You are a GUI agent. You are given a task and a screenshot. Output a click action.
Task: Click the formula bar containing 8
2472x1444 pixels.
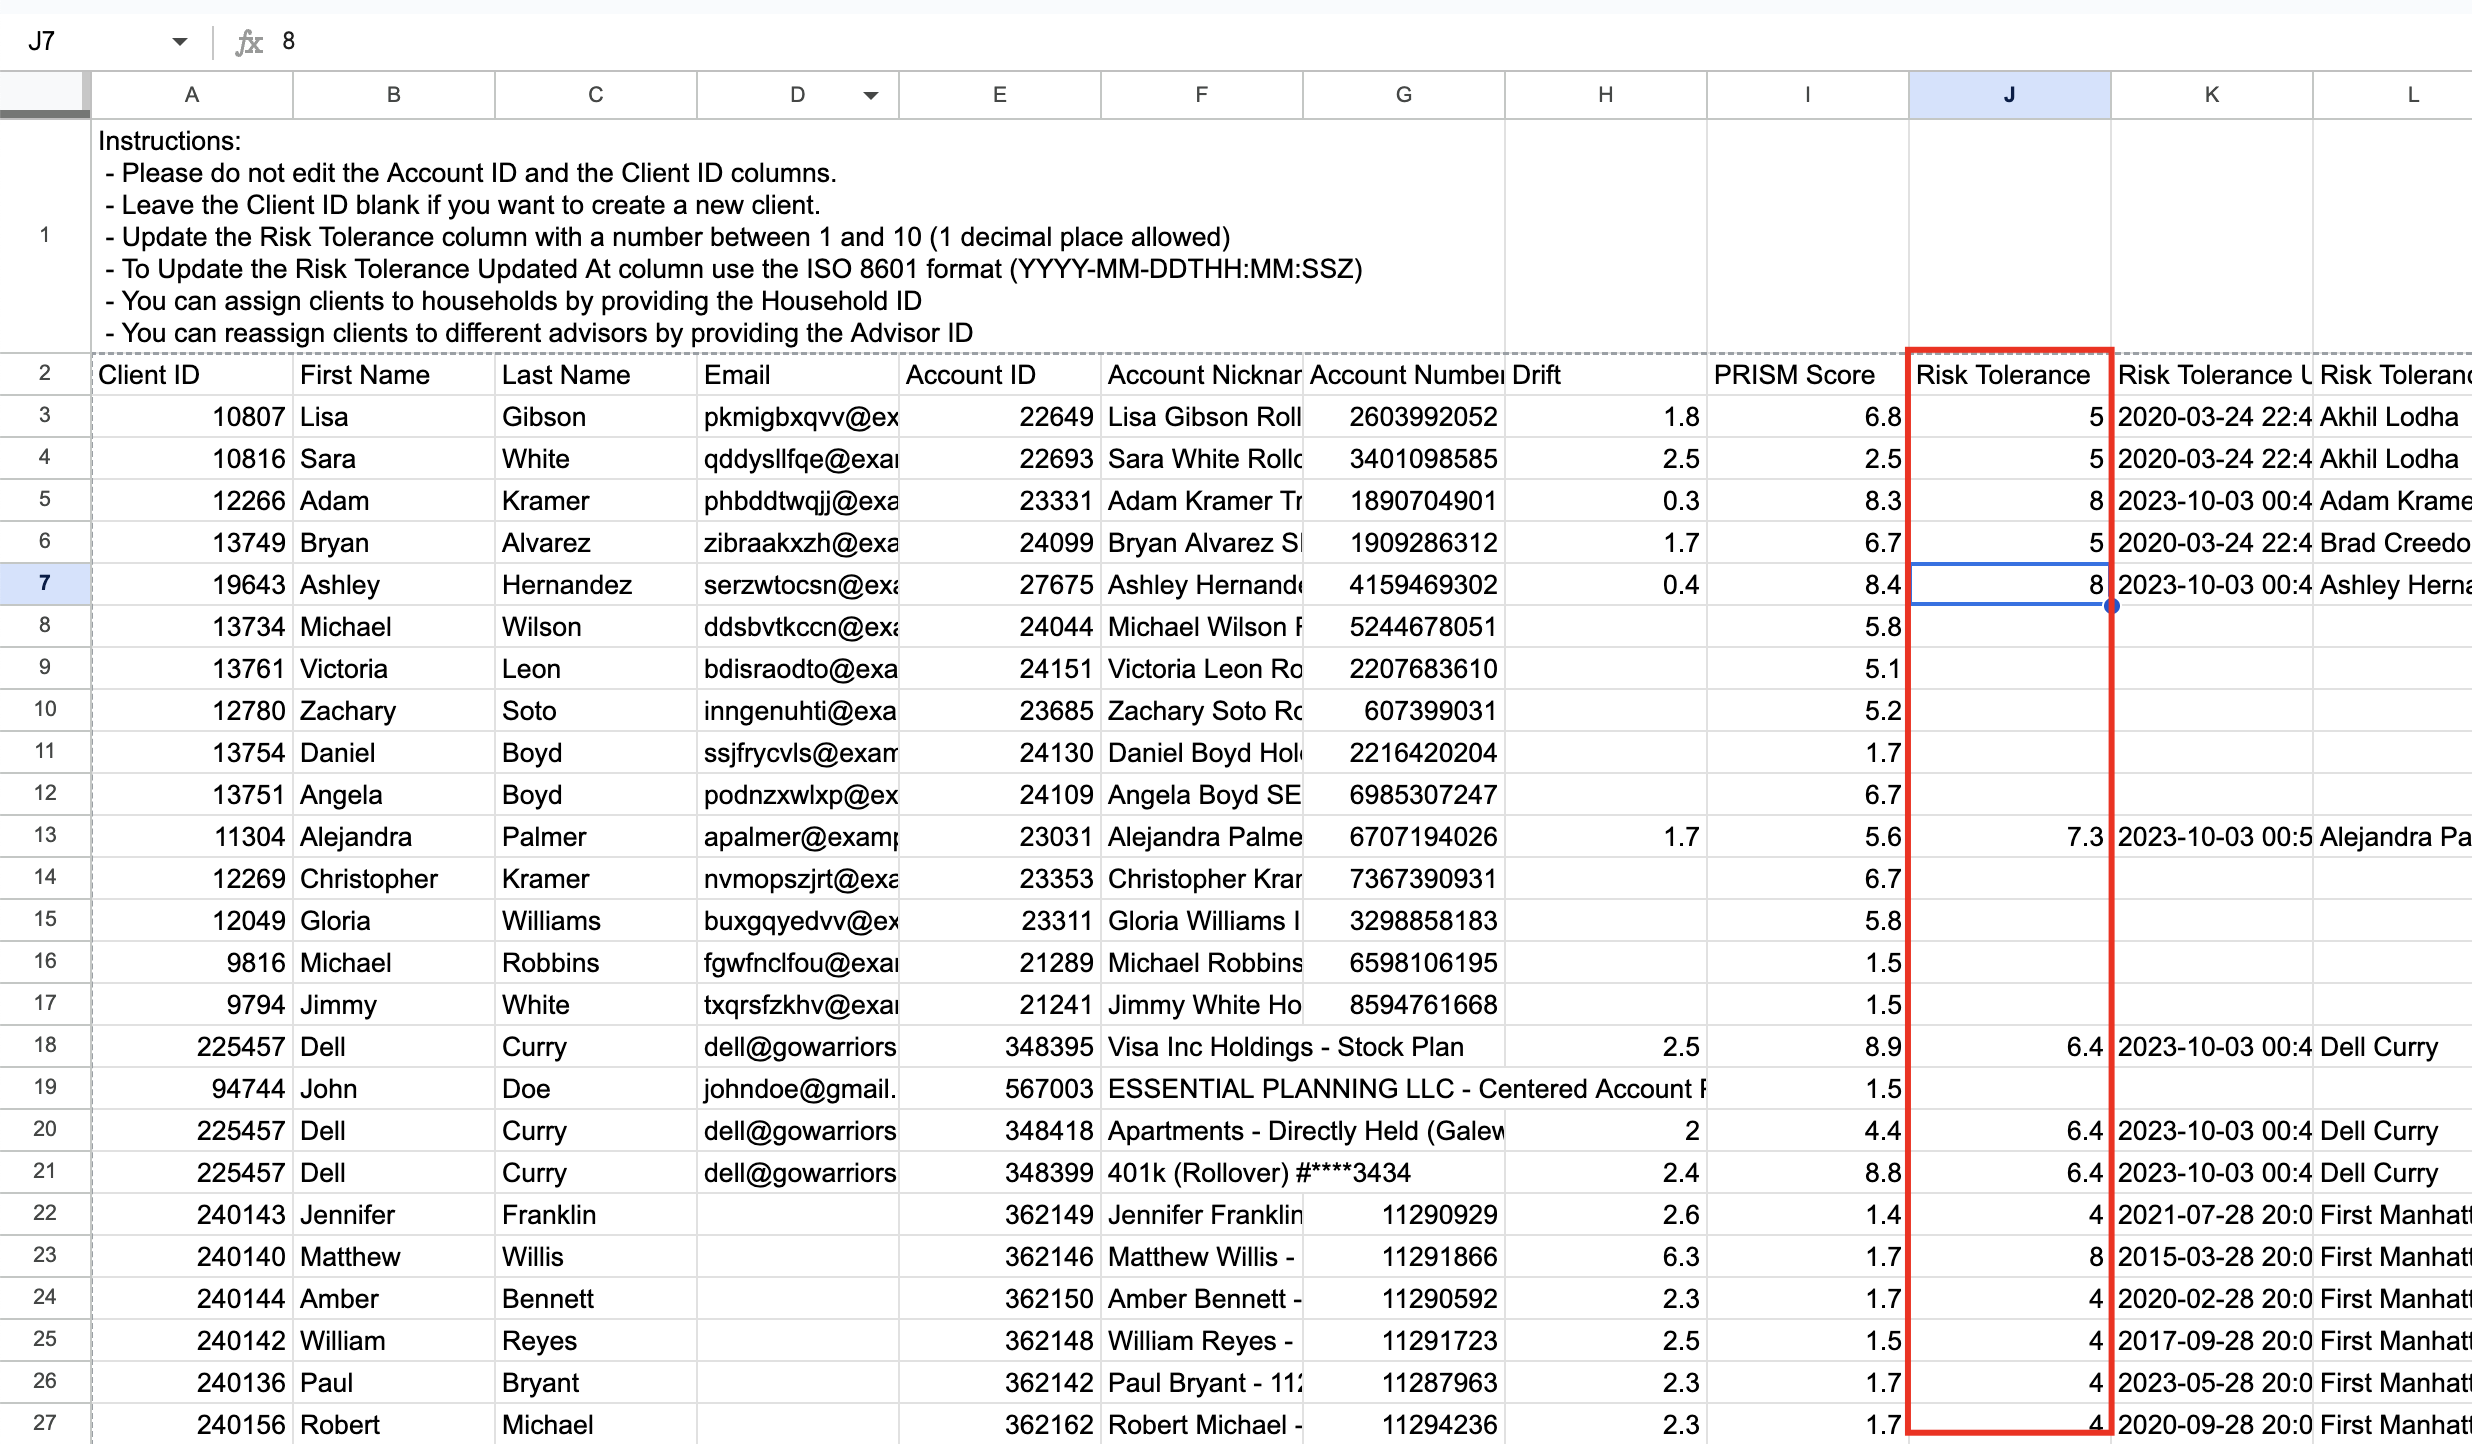(x=1370, y=41)
